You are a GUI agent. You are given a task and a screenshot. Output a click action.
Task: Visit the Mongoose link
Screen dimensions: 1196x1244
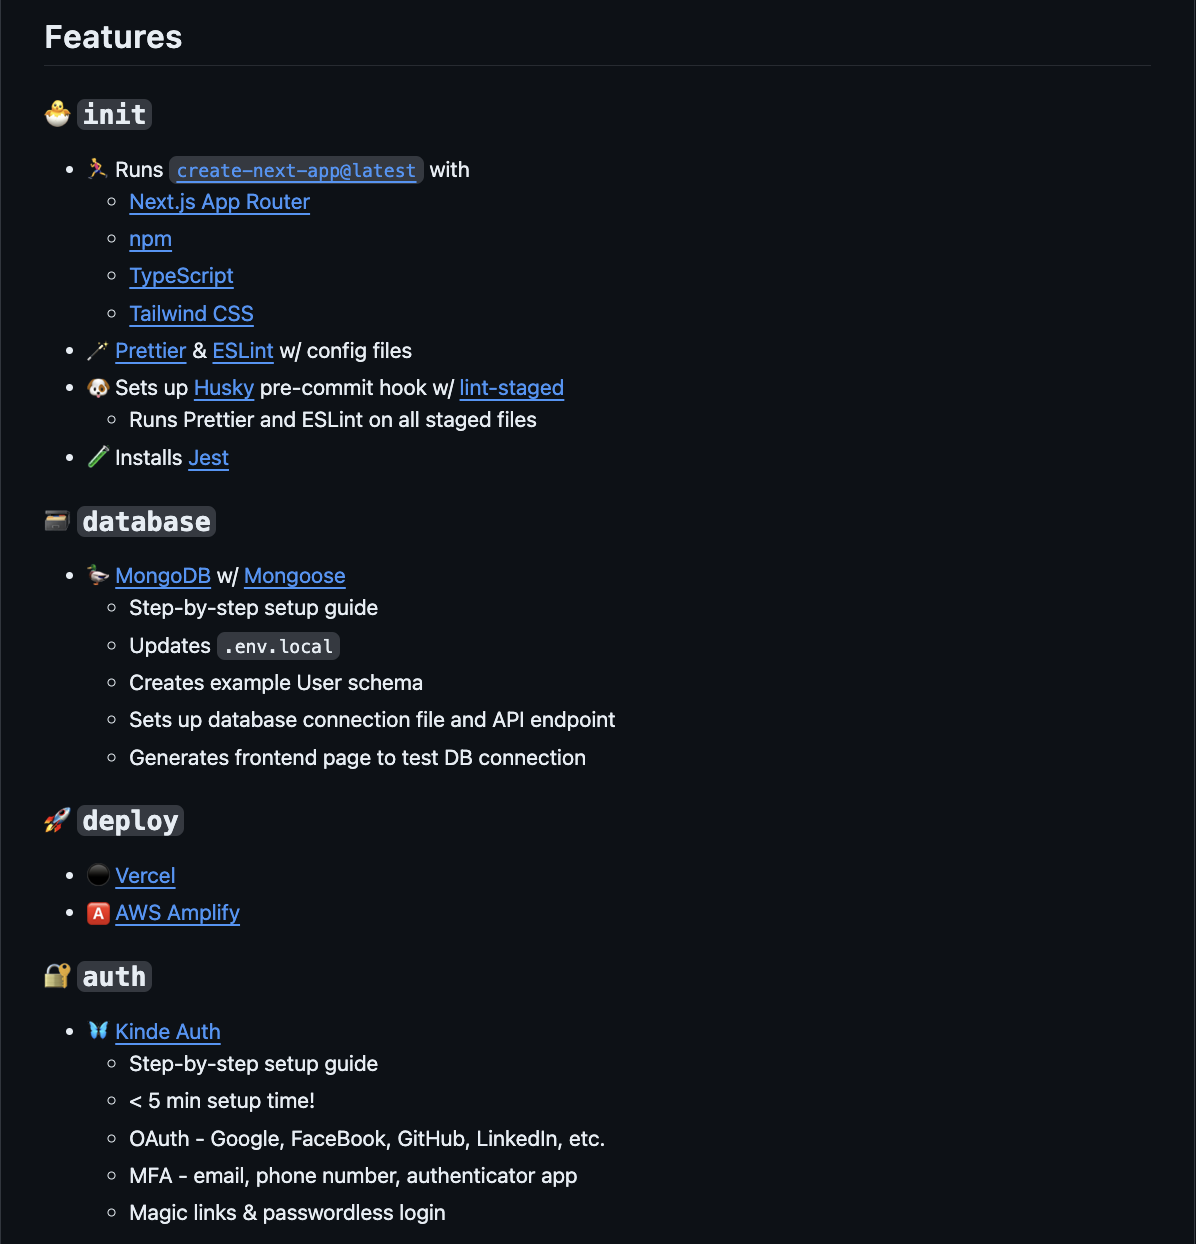click(294, 576)
